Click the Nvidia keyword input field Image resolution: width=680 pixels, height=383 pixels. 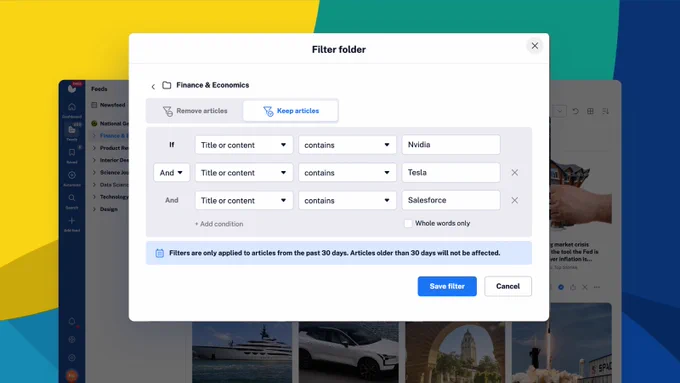tap(451, 144)
